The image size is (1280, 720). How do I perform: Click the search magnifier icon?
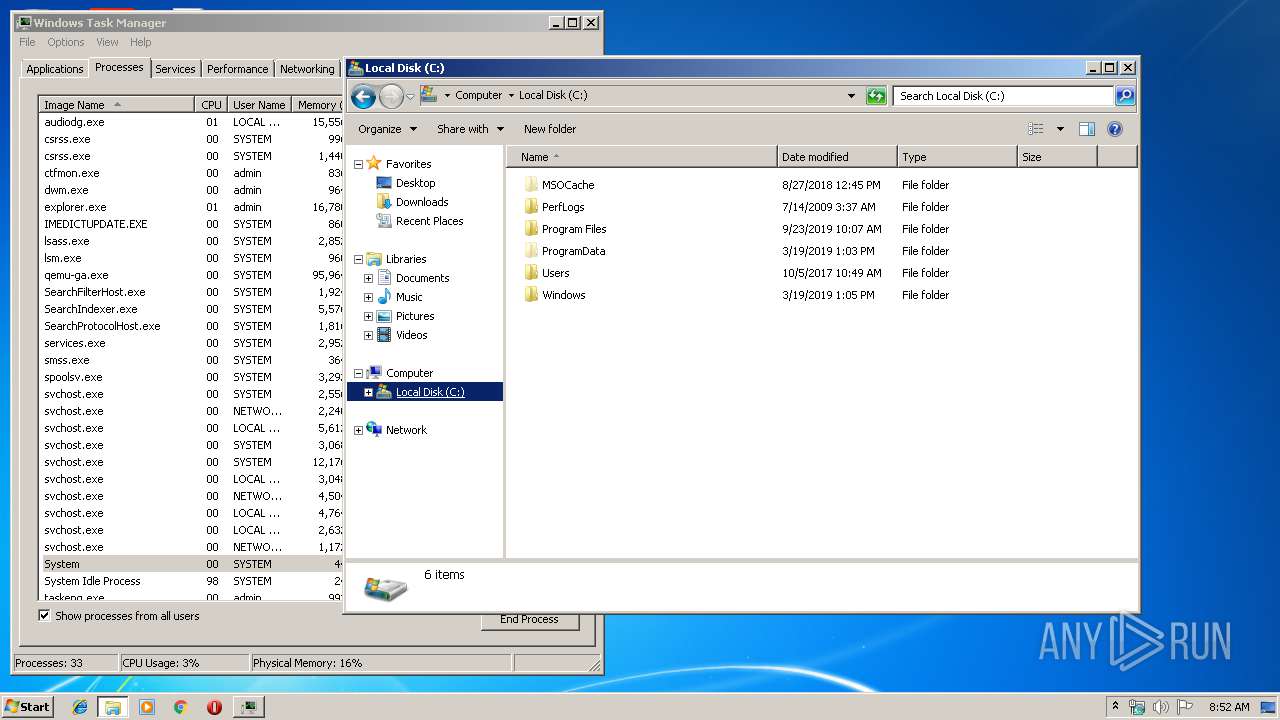tap(1125, 96)
